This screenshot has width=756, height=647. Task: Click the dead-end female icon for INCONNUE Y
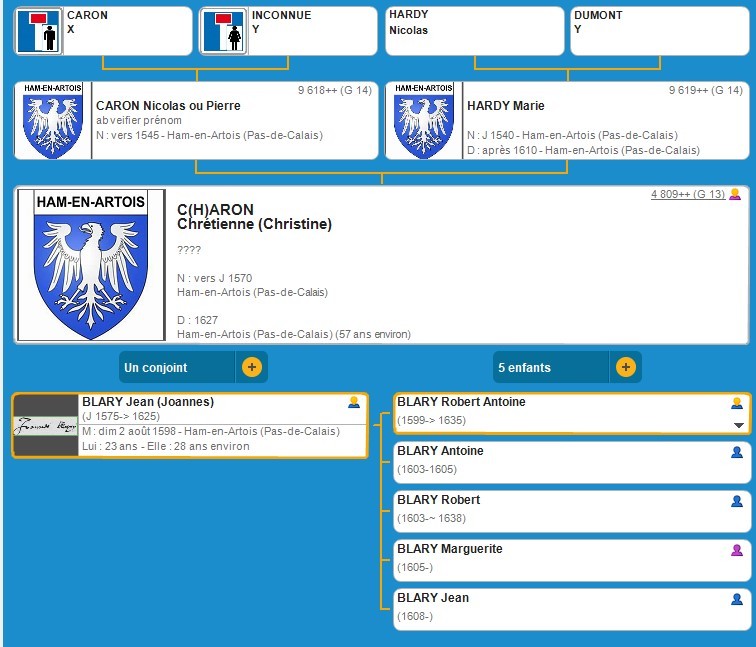pyautogui.click(x=223, y=31)
